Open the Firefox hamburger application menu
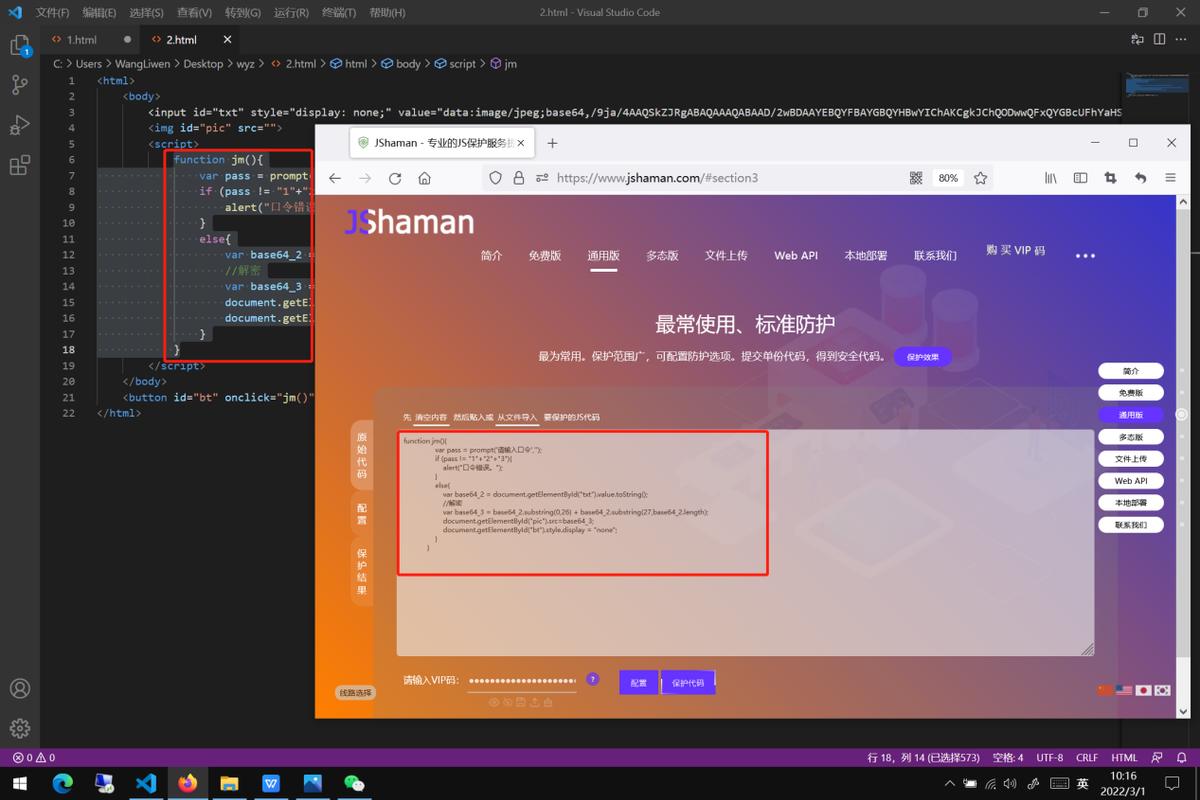Viewport: 1200px width, 800px height. tap(1170, 177)
